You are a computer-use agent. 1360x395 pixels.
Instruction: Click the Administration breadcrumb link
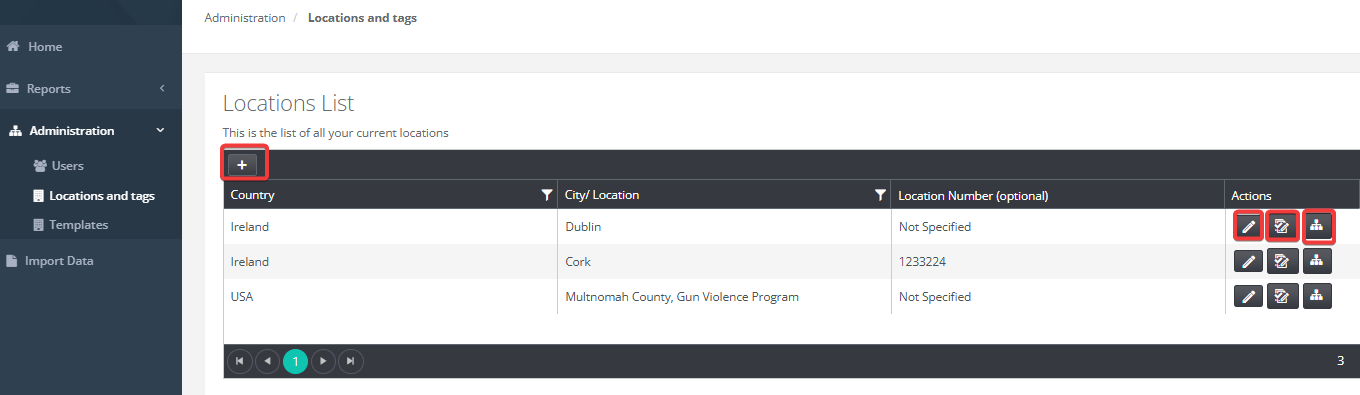click(x=245, y=18)
